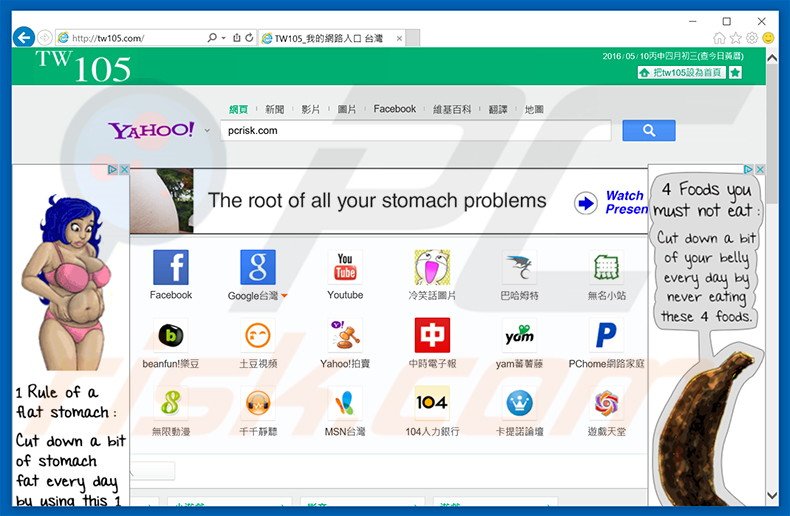This screenshot has height=516, width=790.
Task: Open the MSN台灣 shortcut icon
Action: [345, 403]
